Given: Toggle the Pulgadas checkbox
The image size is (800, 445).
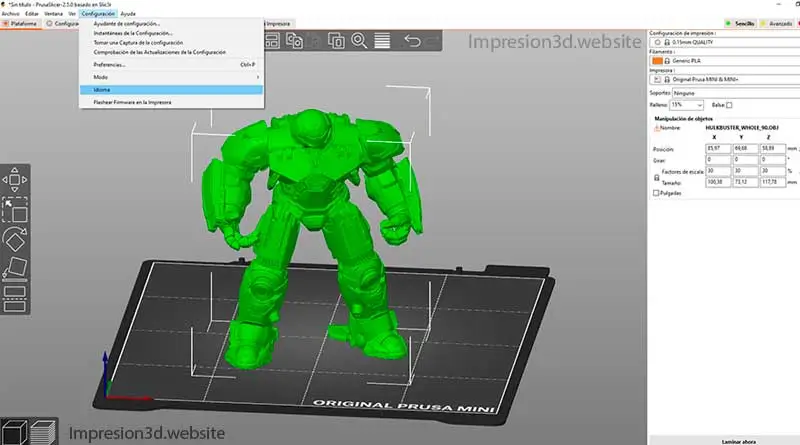Looking at the screenshot, I should click(656, 193).
